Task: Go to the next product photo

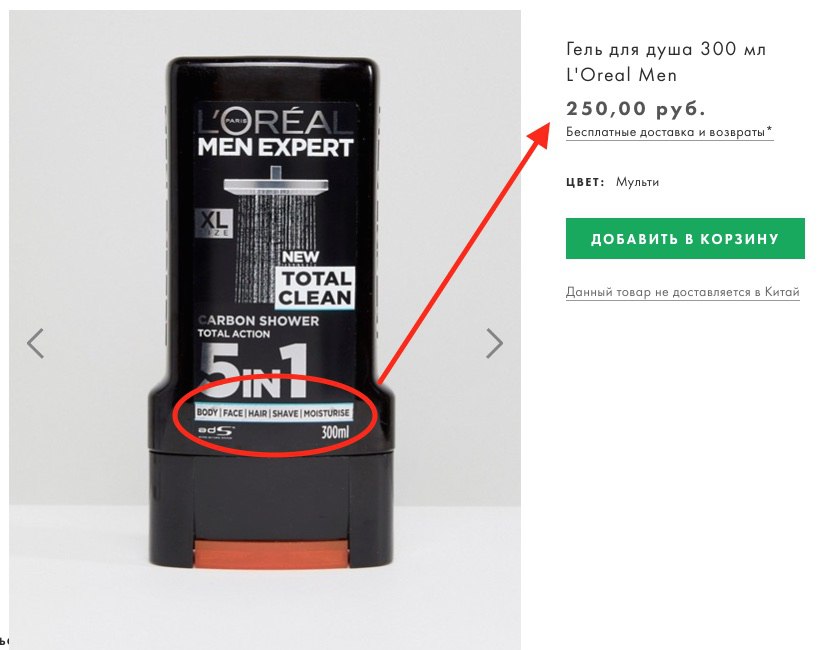Action: pyautogui.click(x=494, y=343)
